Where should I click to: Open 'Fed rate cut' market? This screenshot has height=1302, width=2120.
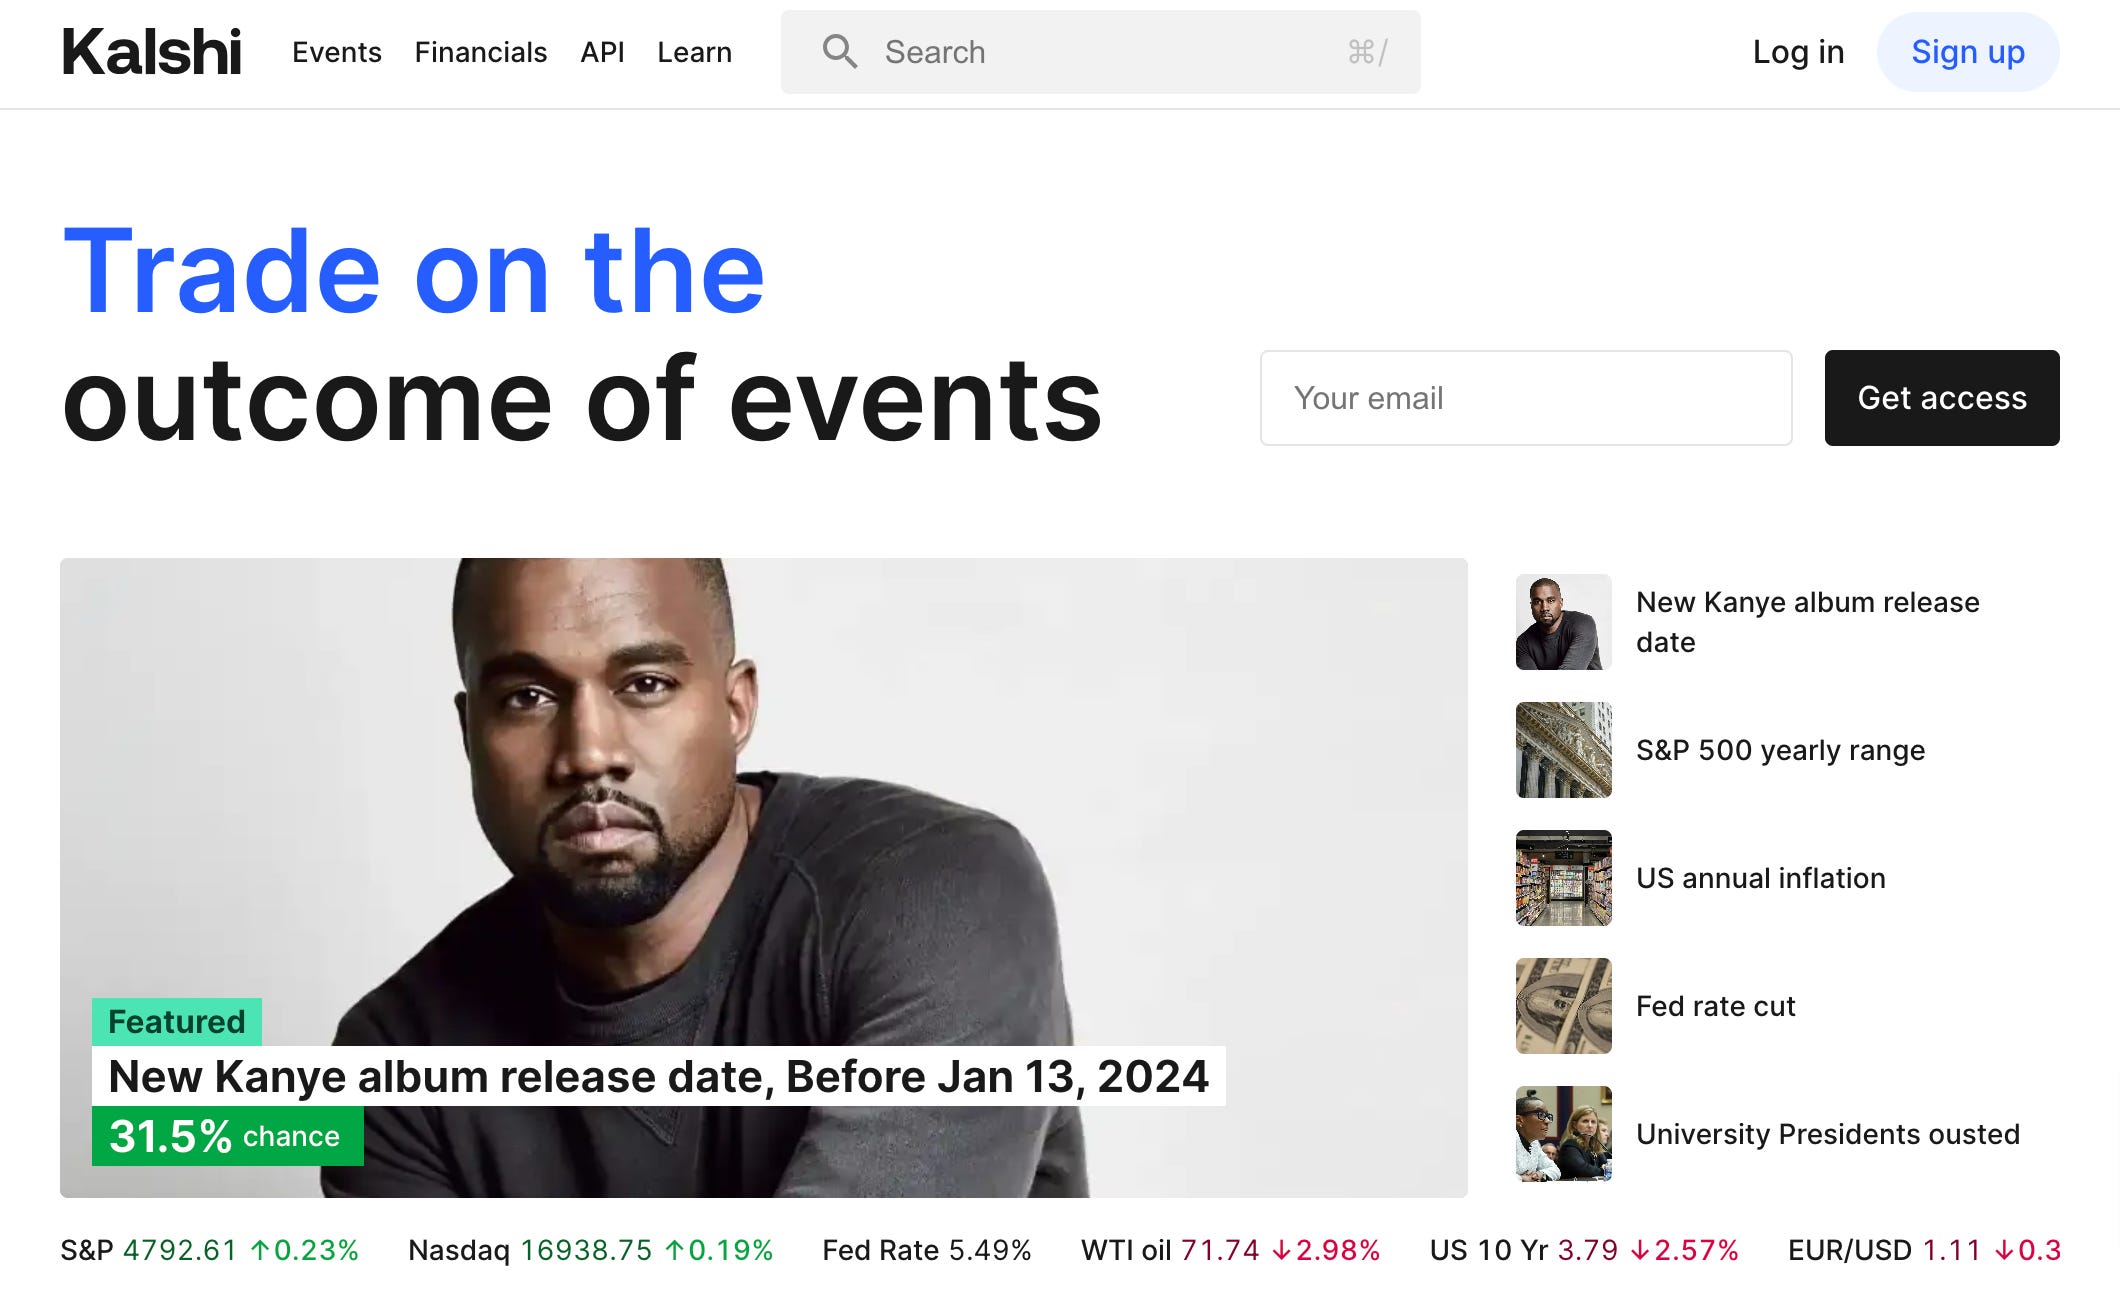1716,1006
